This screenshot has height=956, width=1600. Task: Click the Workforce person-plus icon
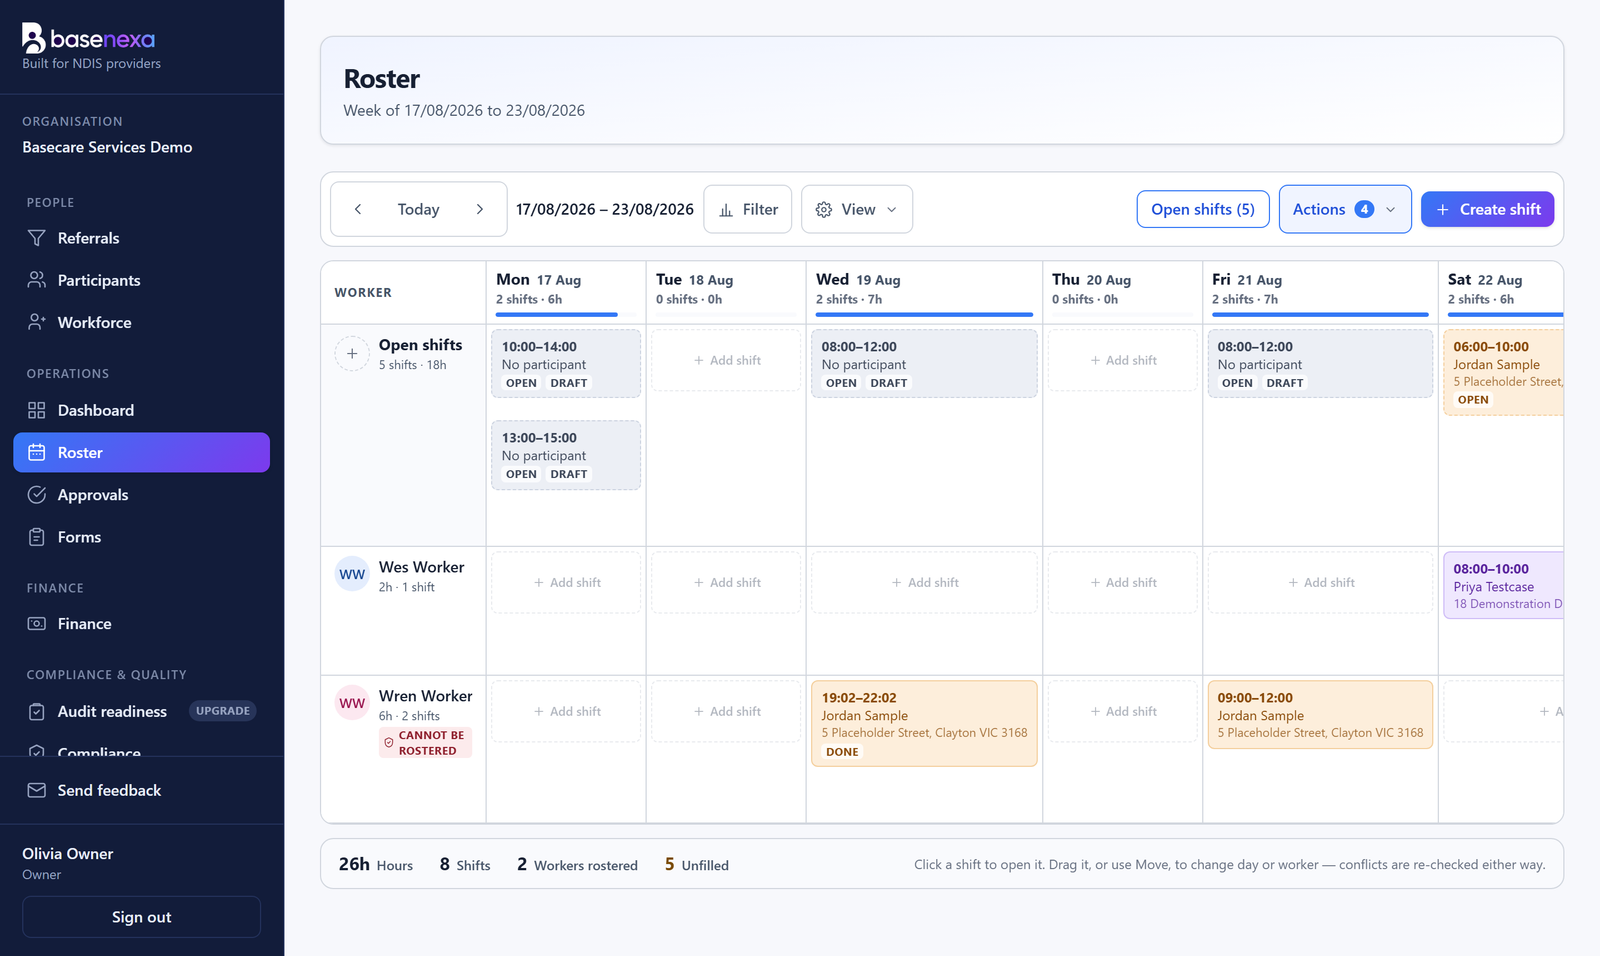coord(37,322)
